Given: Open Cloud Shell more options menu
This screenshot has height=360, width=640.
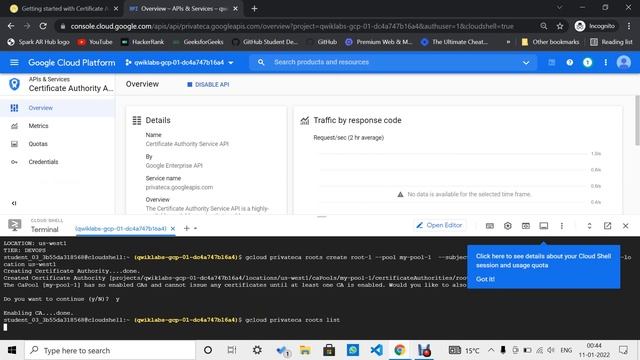Looking at the screenshot, I should coord(562,226).
